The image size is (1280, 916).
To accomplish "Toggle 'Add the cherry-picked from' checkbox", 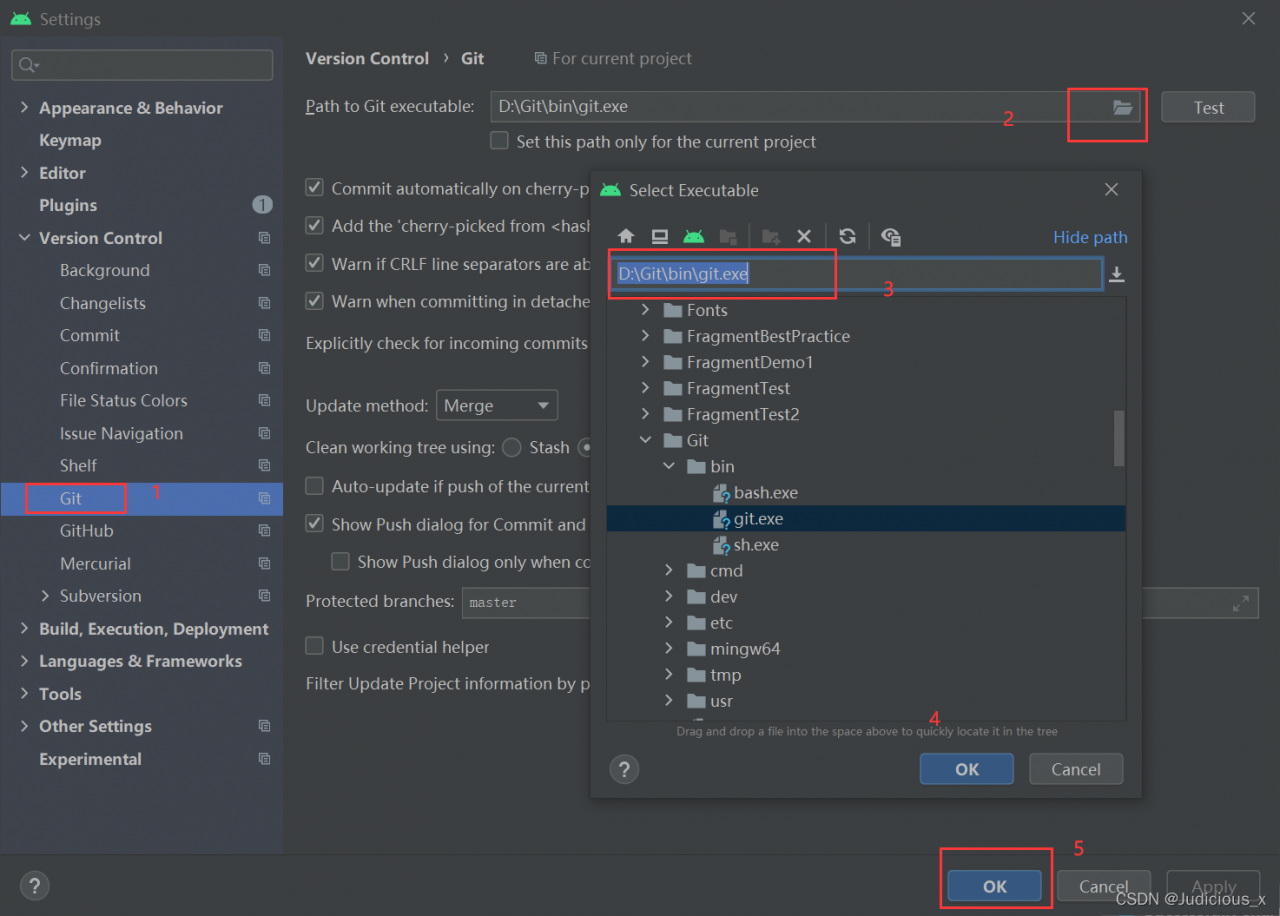I will coord(314,226).
